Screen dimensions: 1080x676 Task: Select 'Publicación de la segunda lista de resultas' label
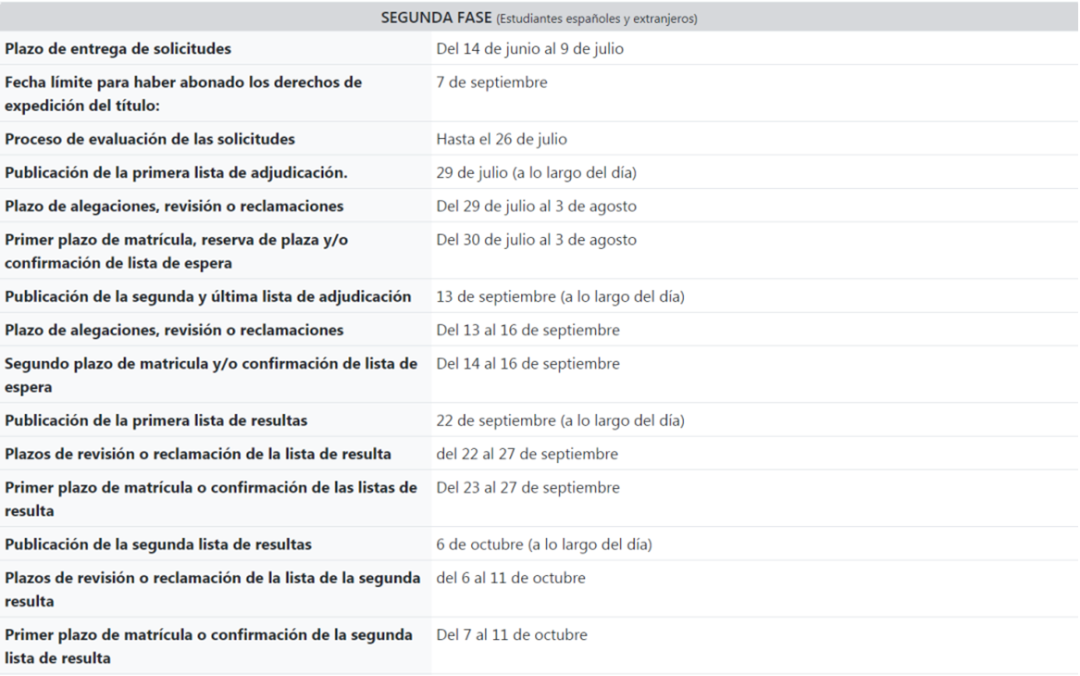click(x=158, y=545)
